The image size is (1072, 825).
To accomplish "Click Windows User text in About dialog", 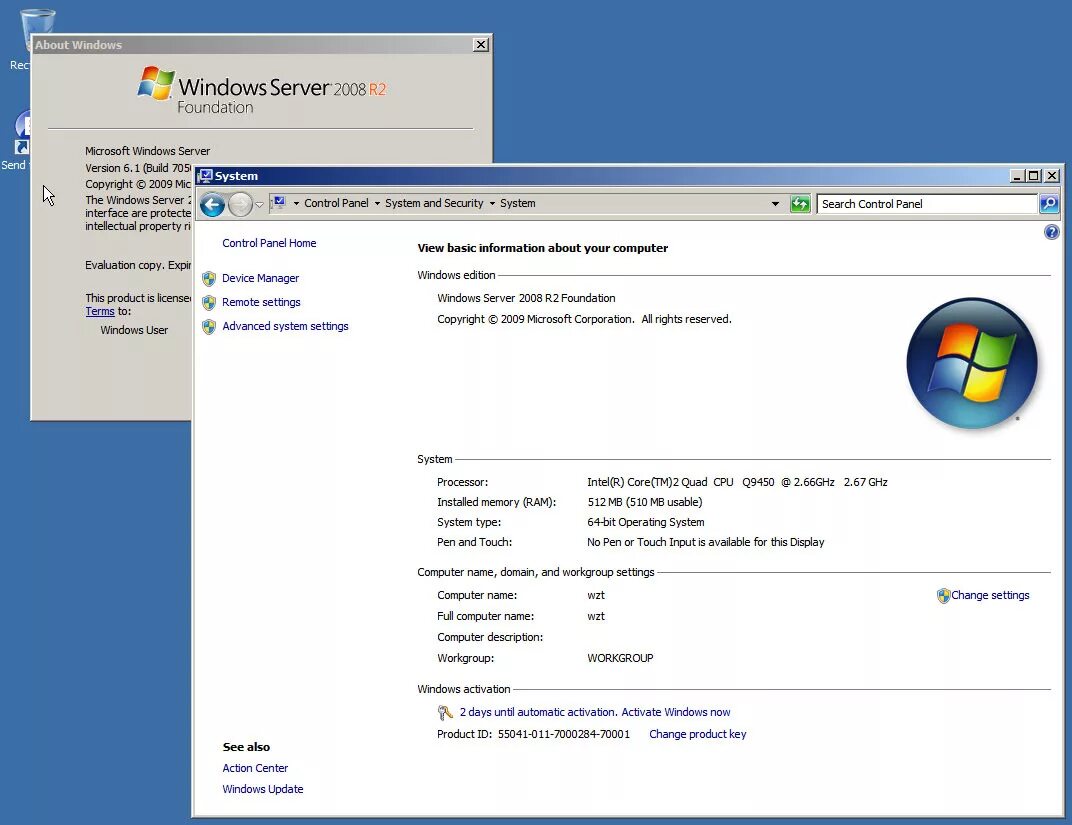I will 134,330.
